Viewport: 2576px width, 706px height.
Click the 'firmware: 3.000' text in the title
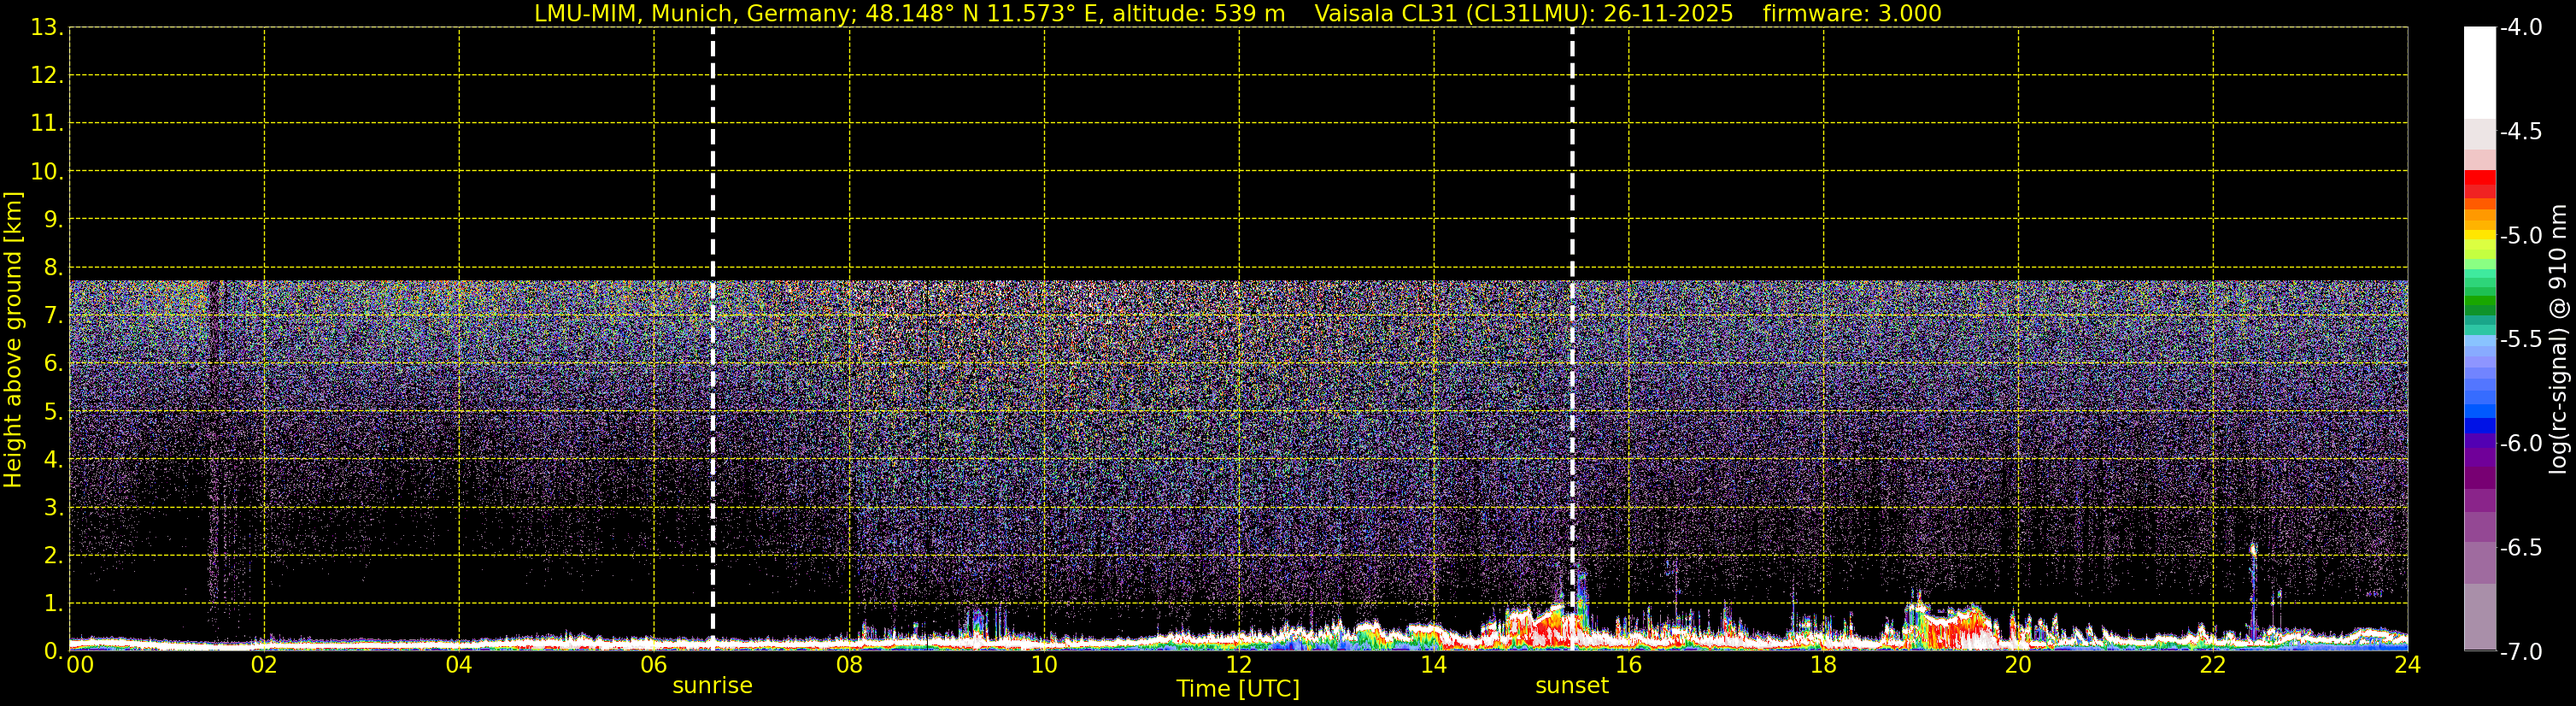click(1852, 14)
